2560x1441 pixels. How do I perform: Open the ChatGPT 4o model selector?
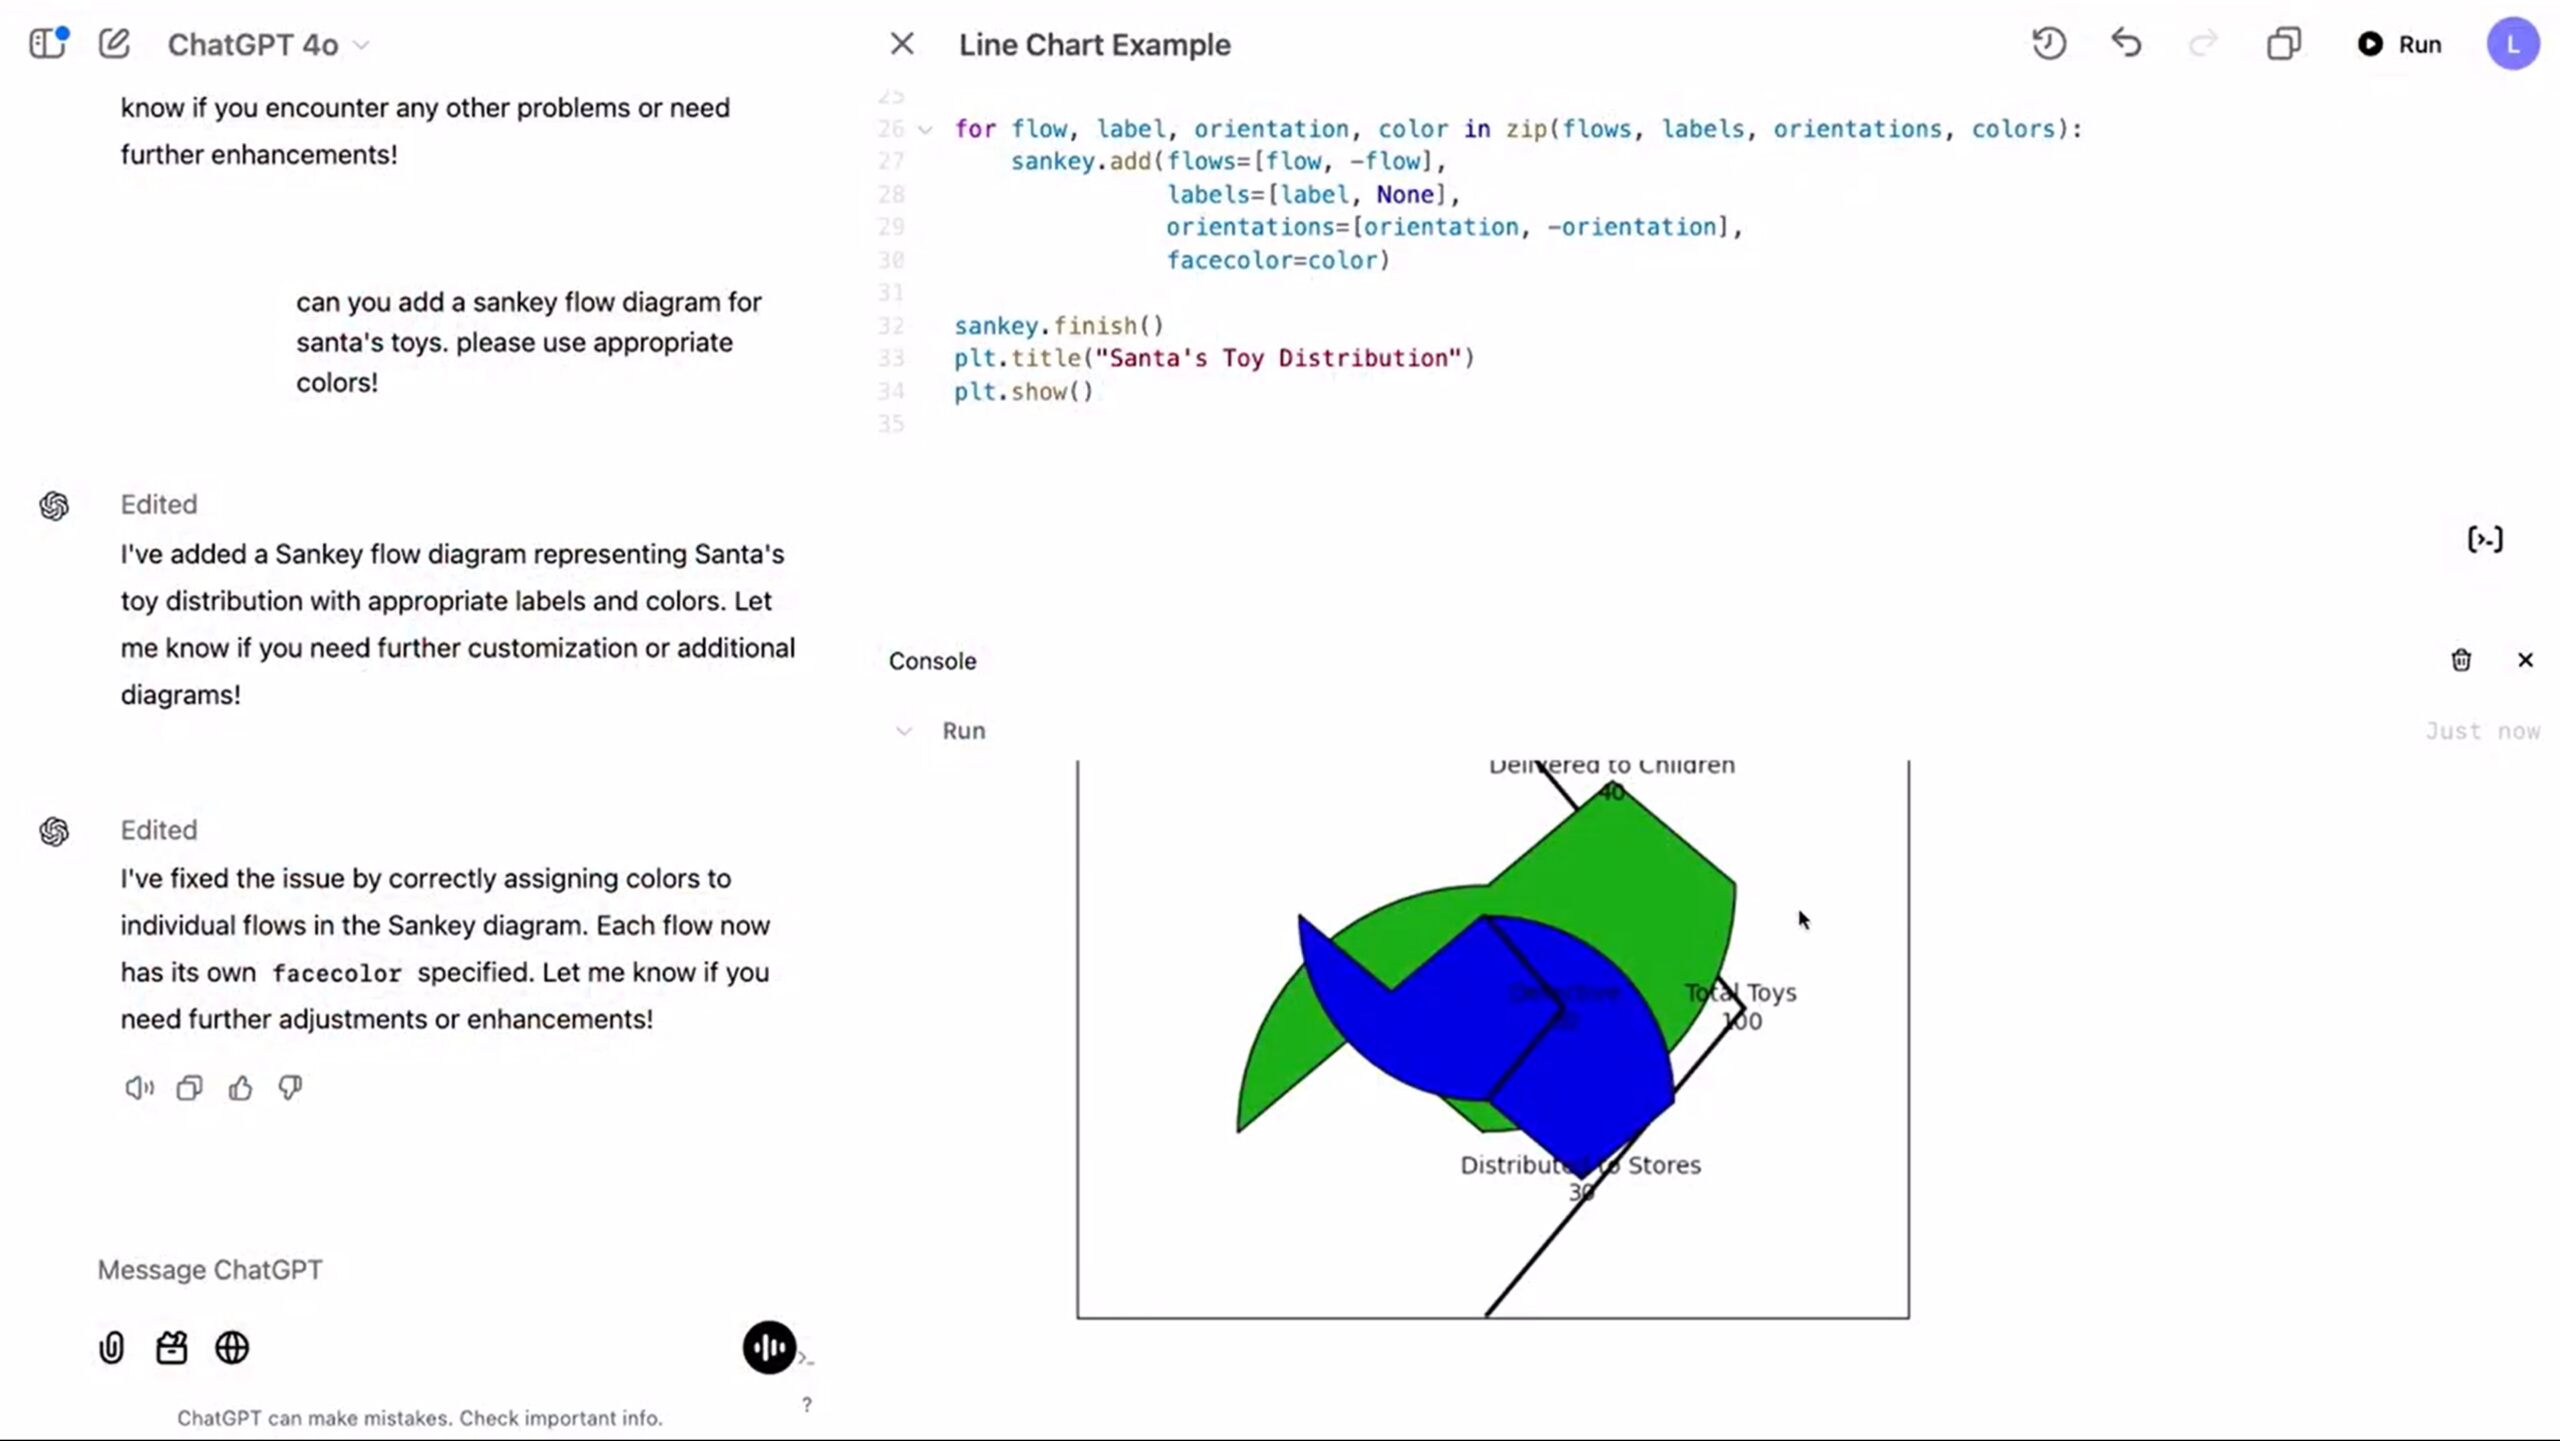click(265, 44)
